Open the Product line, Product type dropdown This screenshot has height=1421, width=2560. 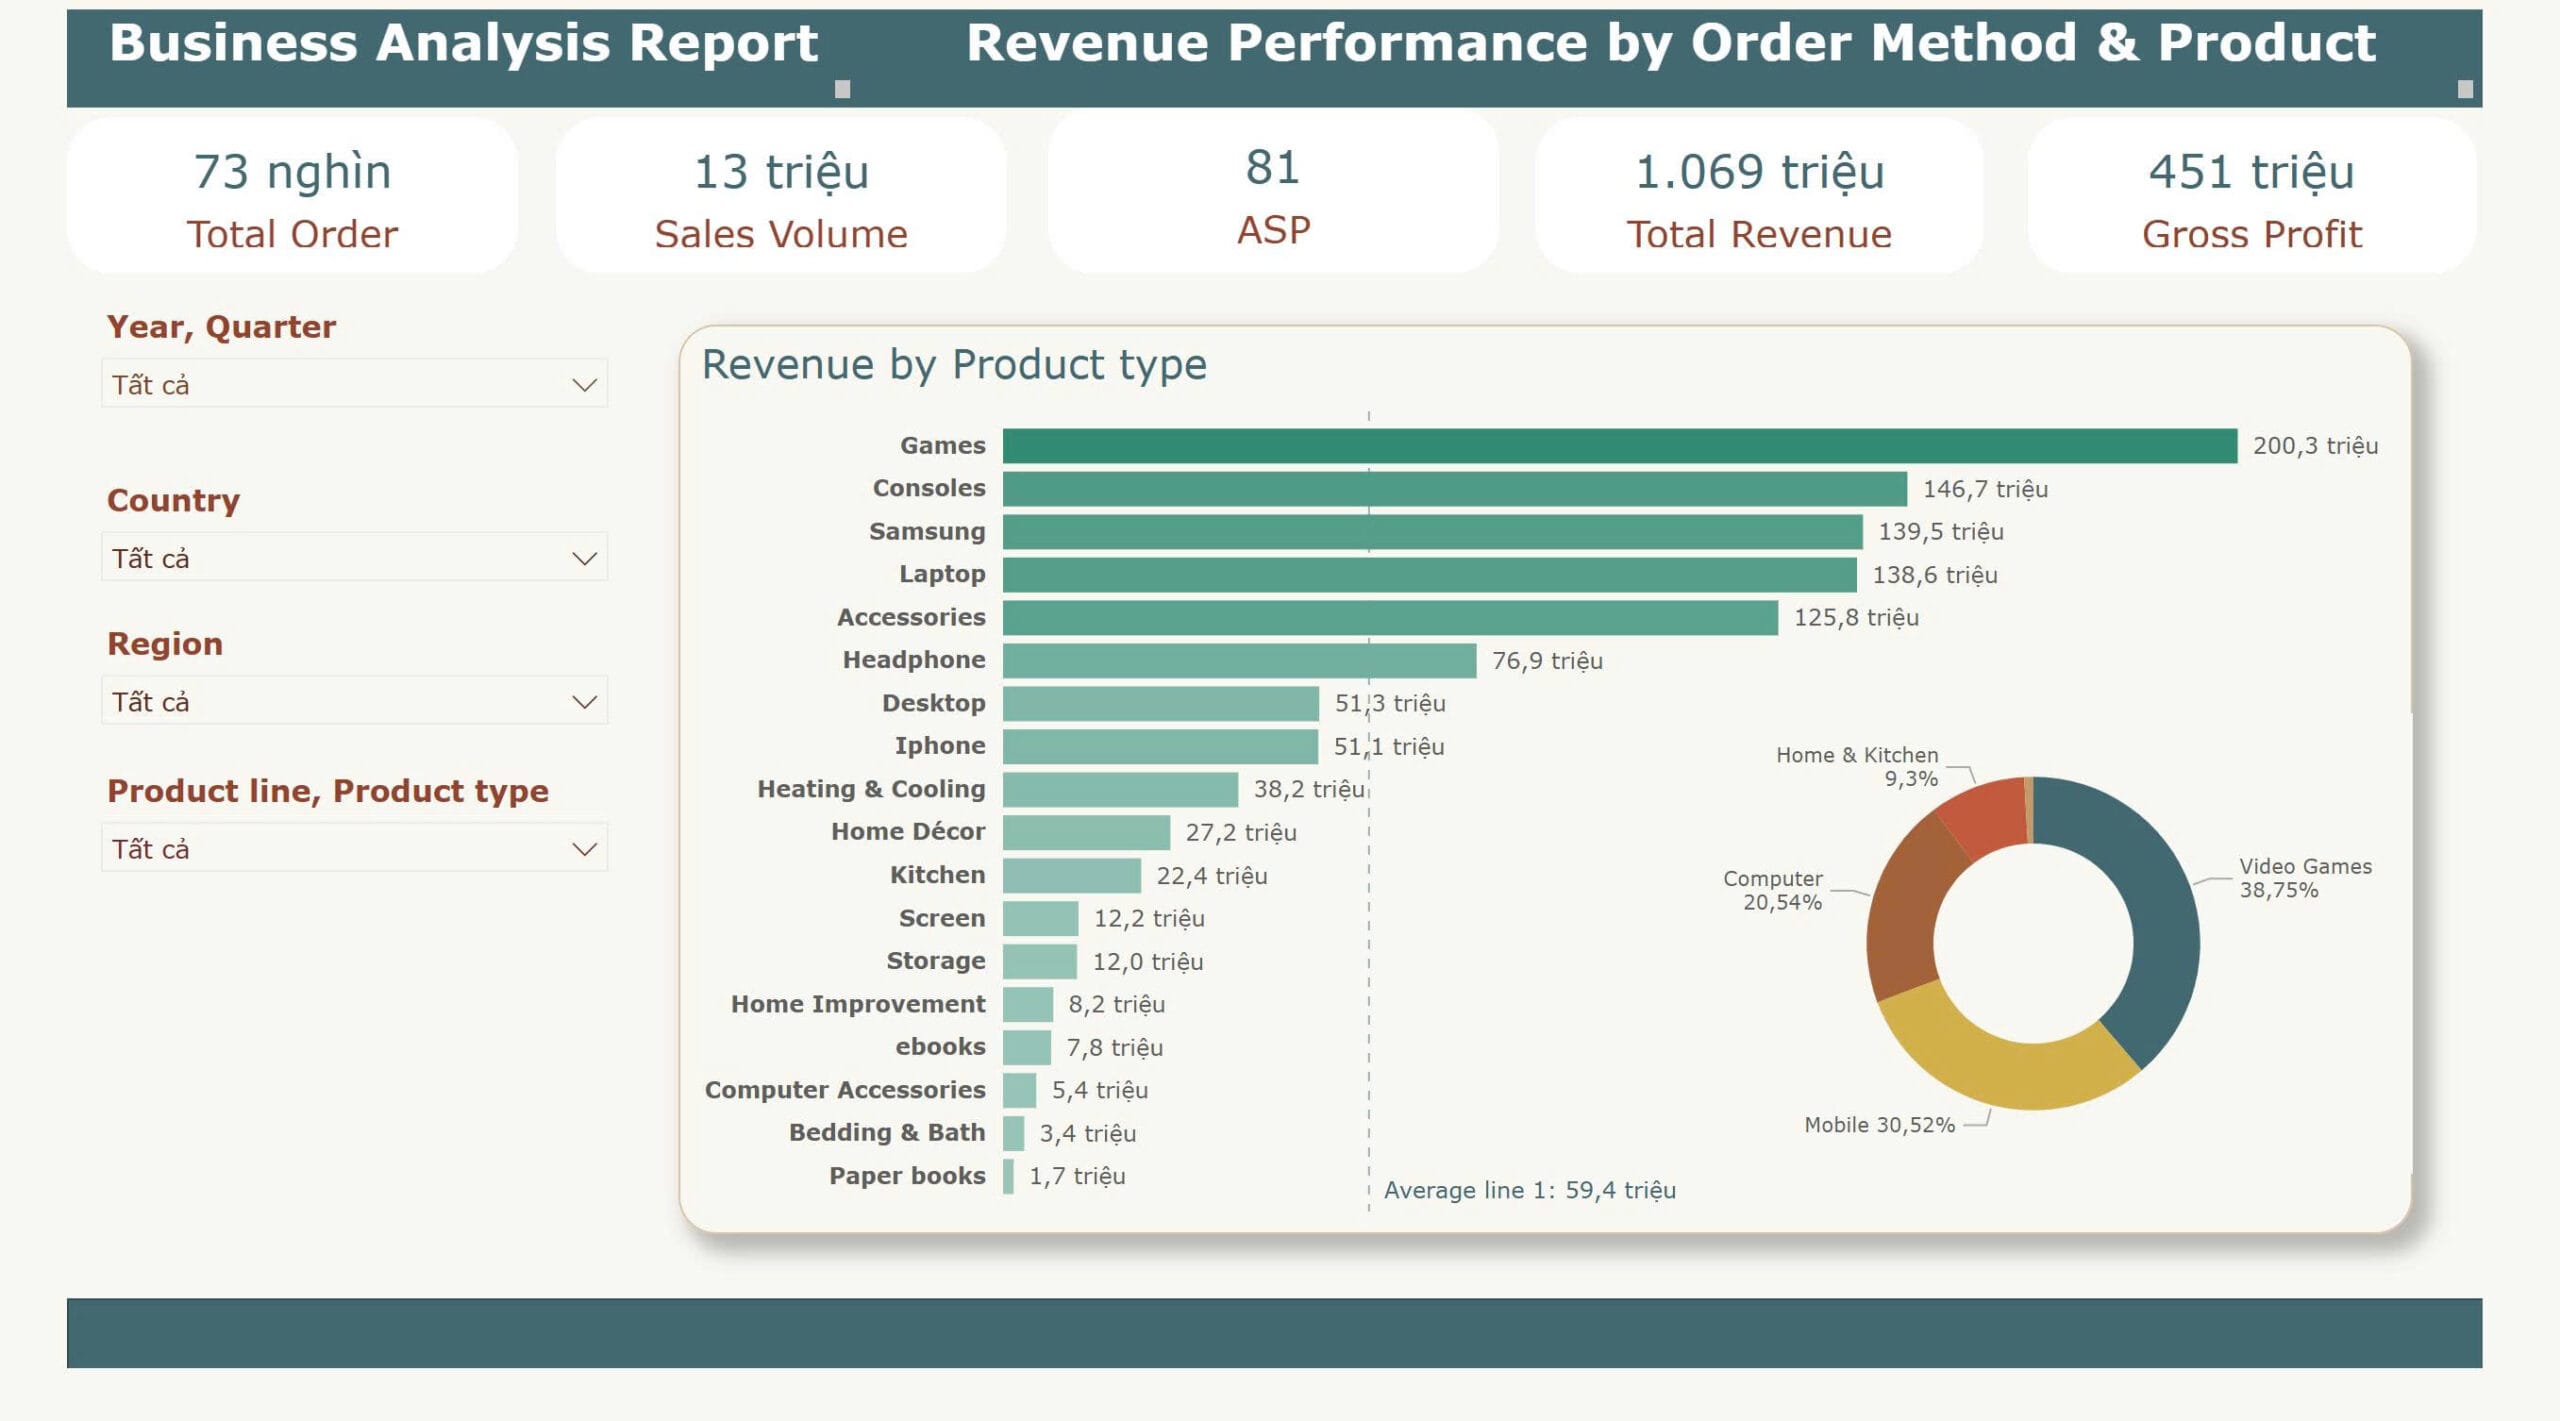(x=353, y=848)
